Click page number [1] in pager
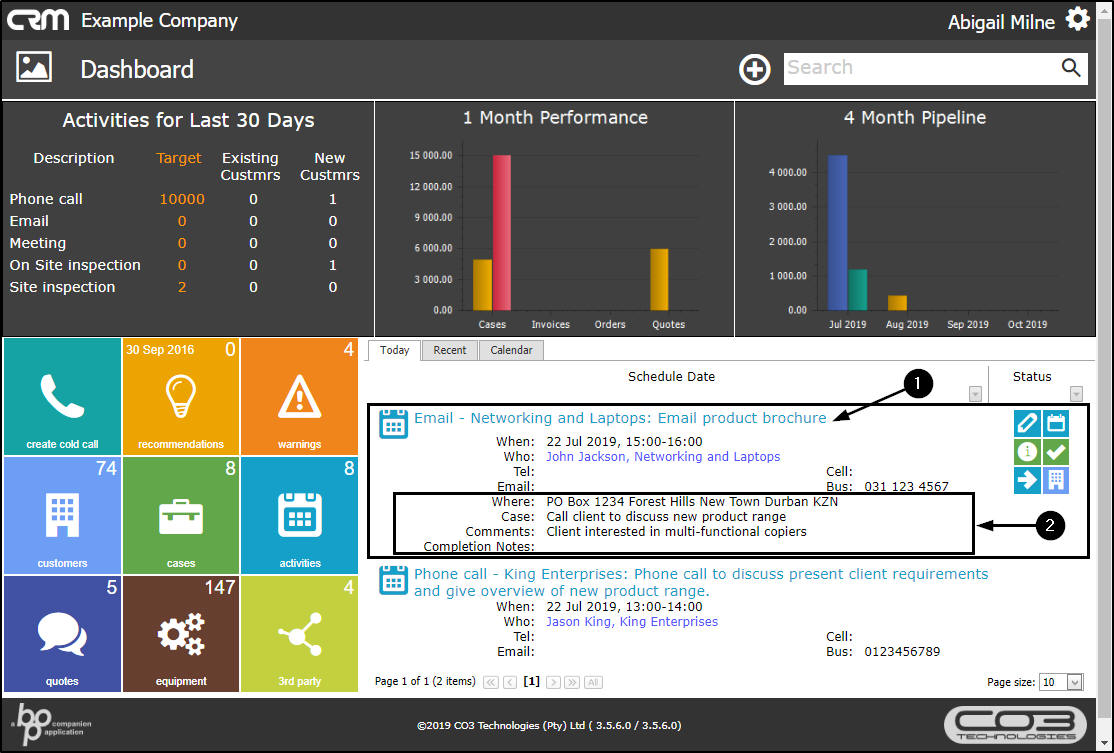Viewport: 1114px width, 753px height. coord(531,681)
